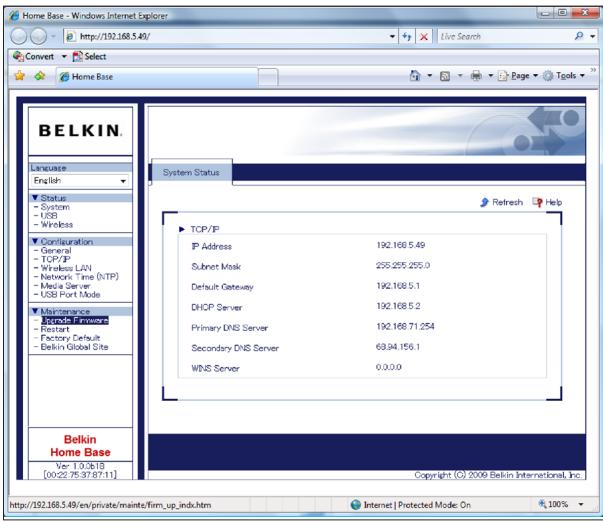
Task: Click Primary DNS Server value 192.168.71.254
Action: [x=405, y=326]
